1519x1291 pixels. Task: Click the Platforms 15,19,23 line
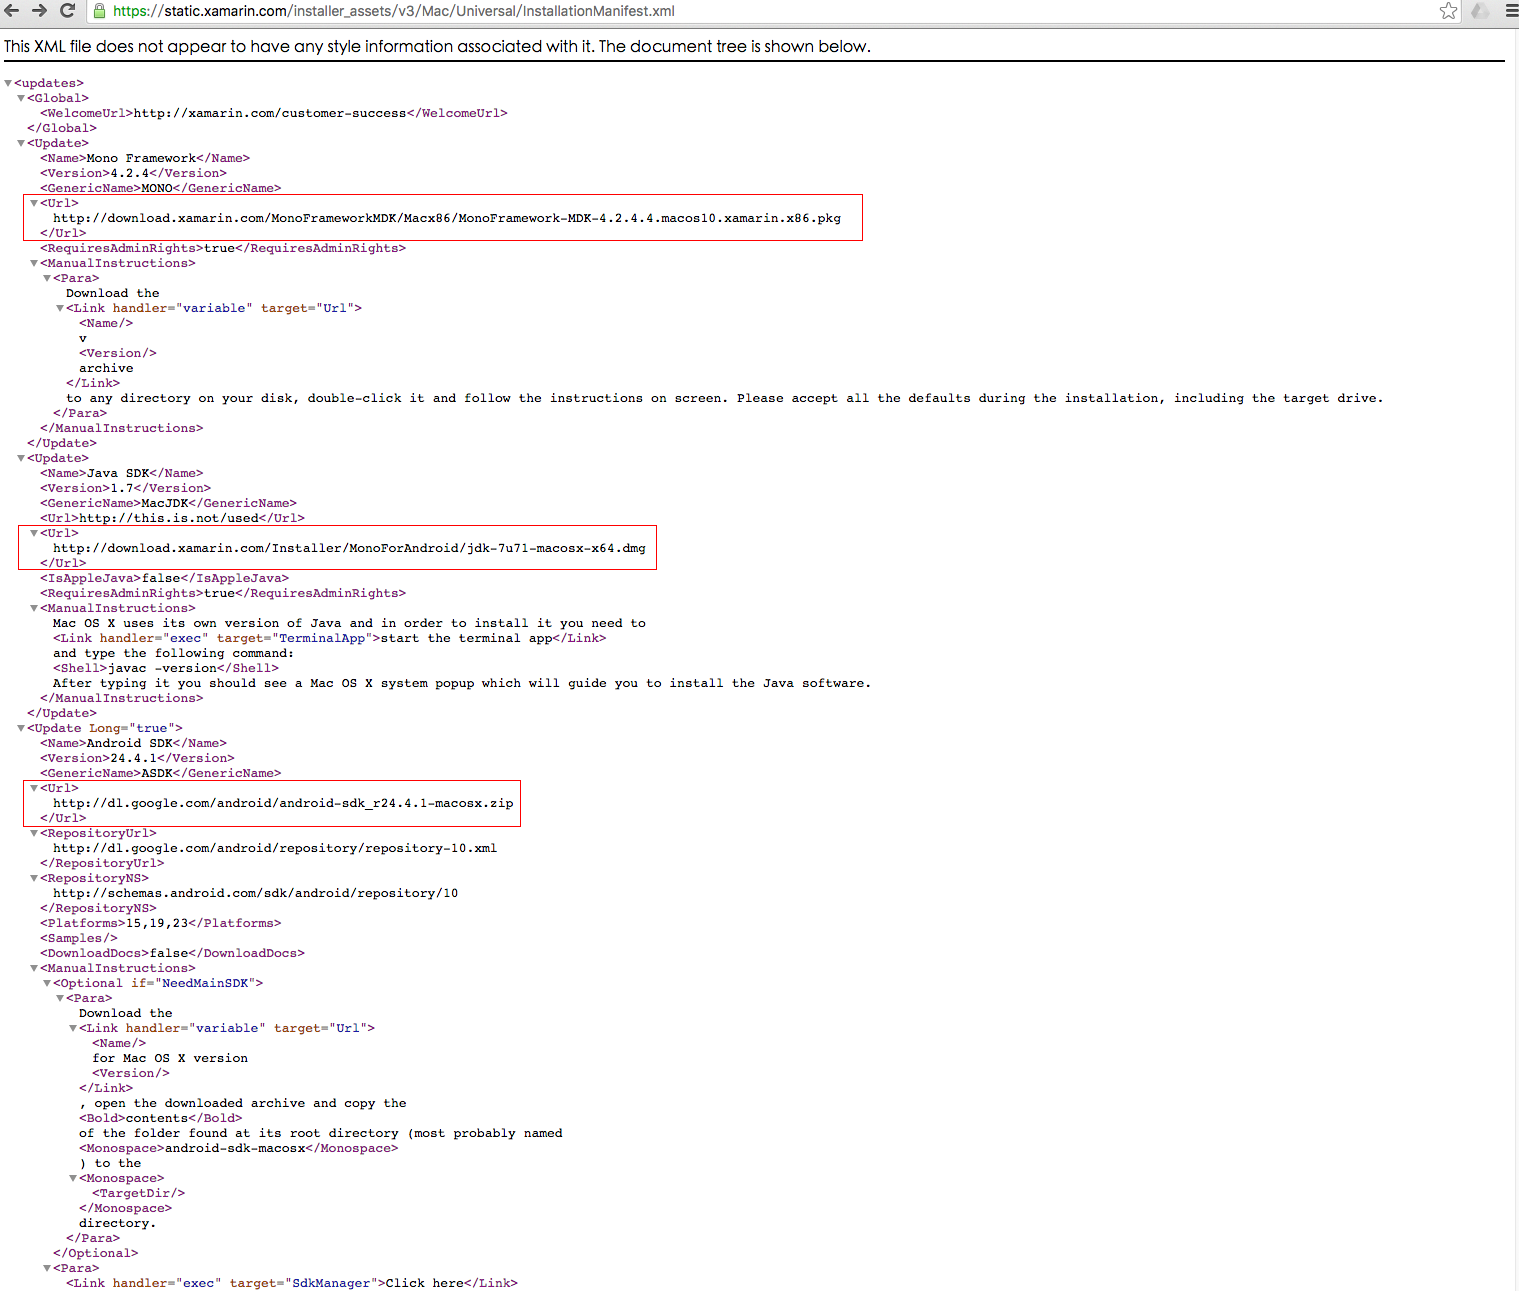click(x=160, y=924)
